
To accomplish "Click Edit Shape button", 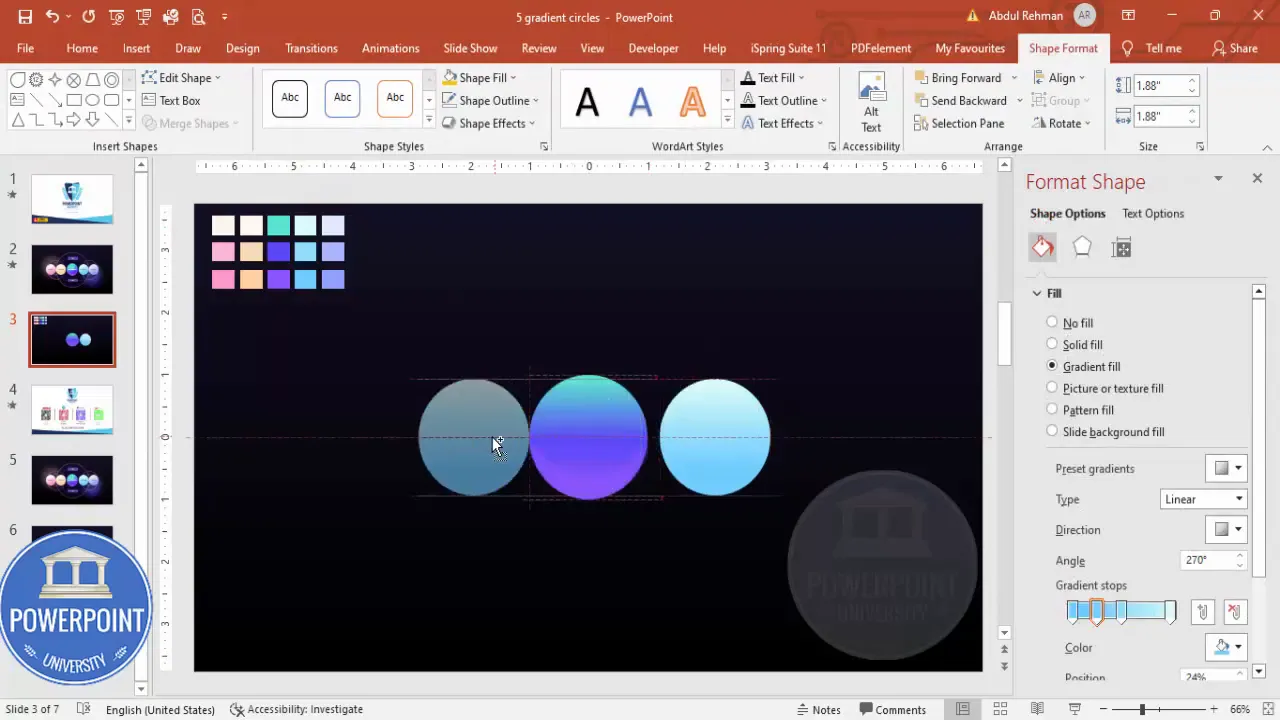I will [182, 77].
